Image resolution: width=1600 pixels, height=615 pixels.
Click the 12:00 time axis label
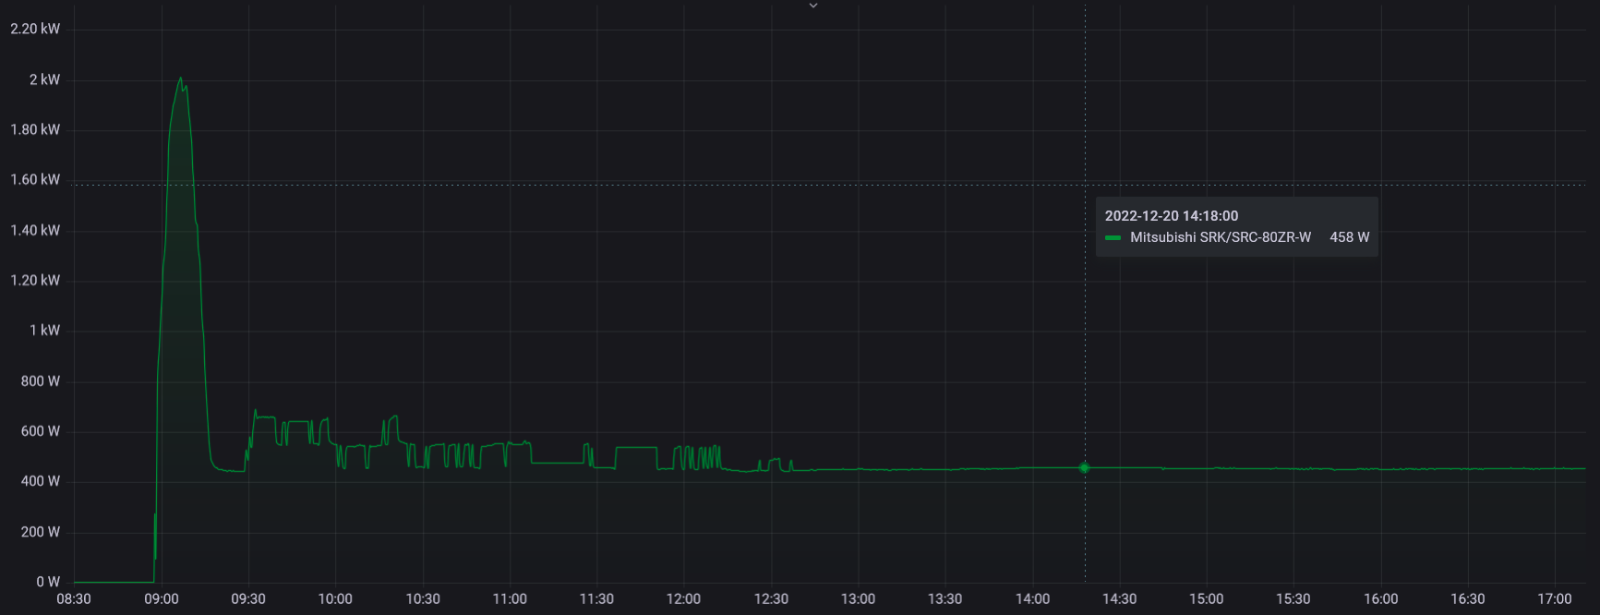tap(684, 599)
